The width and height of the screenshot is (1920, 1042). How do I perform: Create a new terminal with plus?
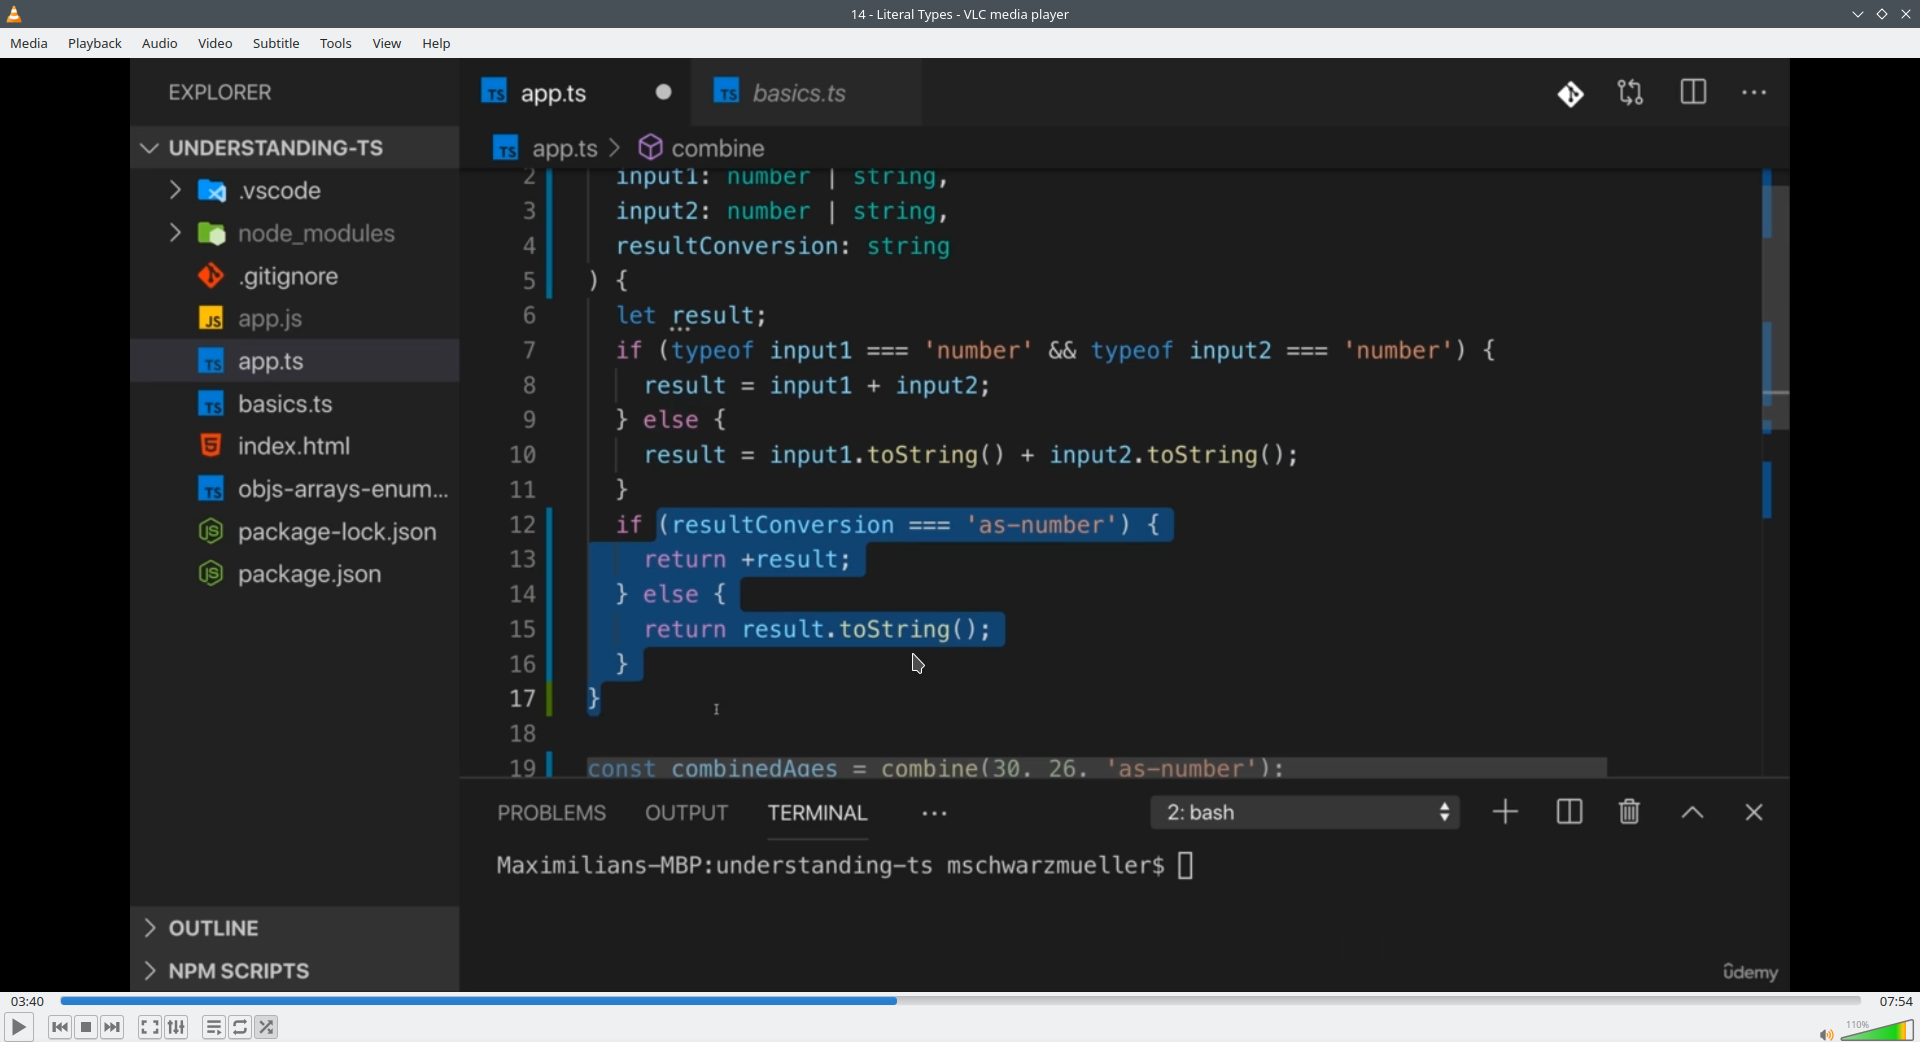(1505, 812)
